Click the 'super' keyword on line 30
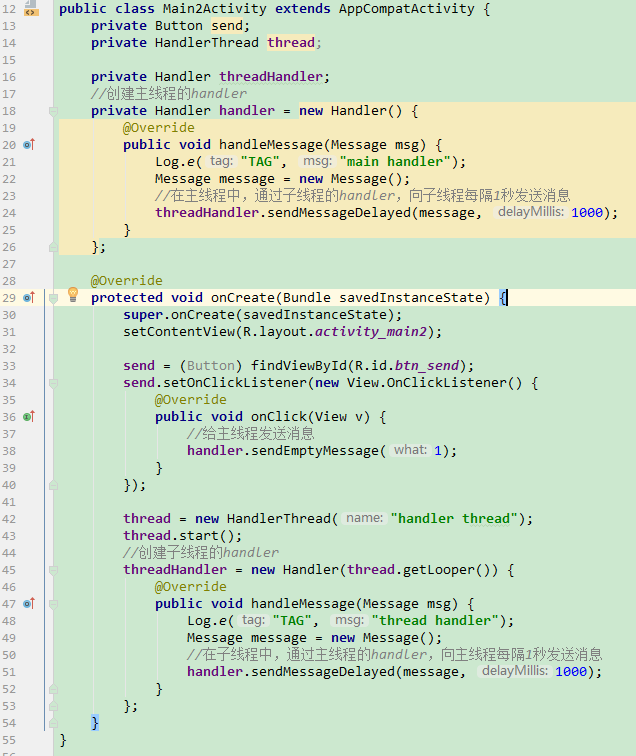This screenshot has height=756, width=636. pyautogui.click(x=143, y=315)
